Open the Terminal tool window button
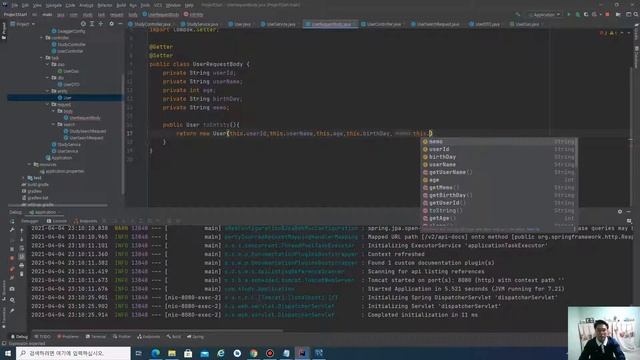 coord(96,337)
